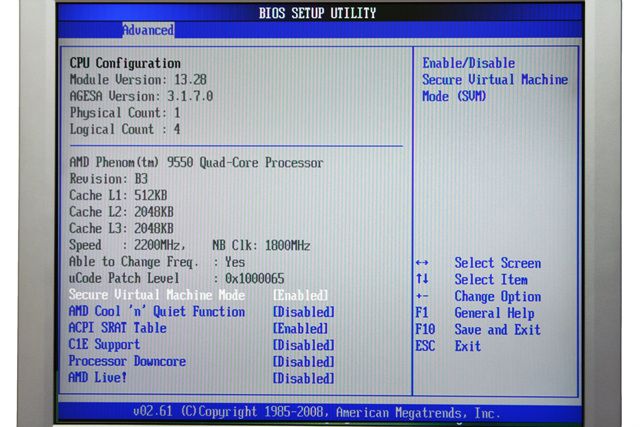Click Module Version: 13.28 line
The height and width of the screenshot is (427, 640).
click(138, 80)
